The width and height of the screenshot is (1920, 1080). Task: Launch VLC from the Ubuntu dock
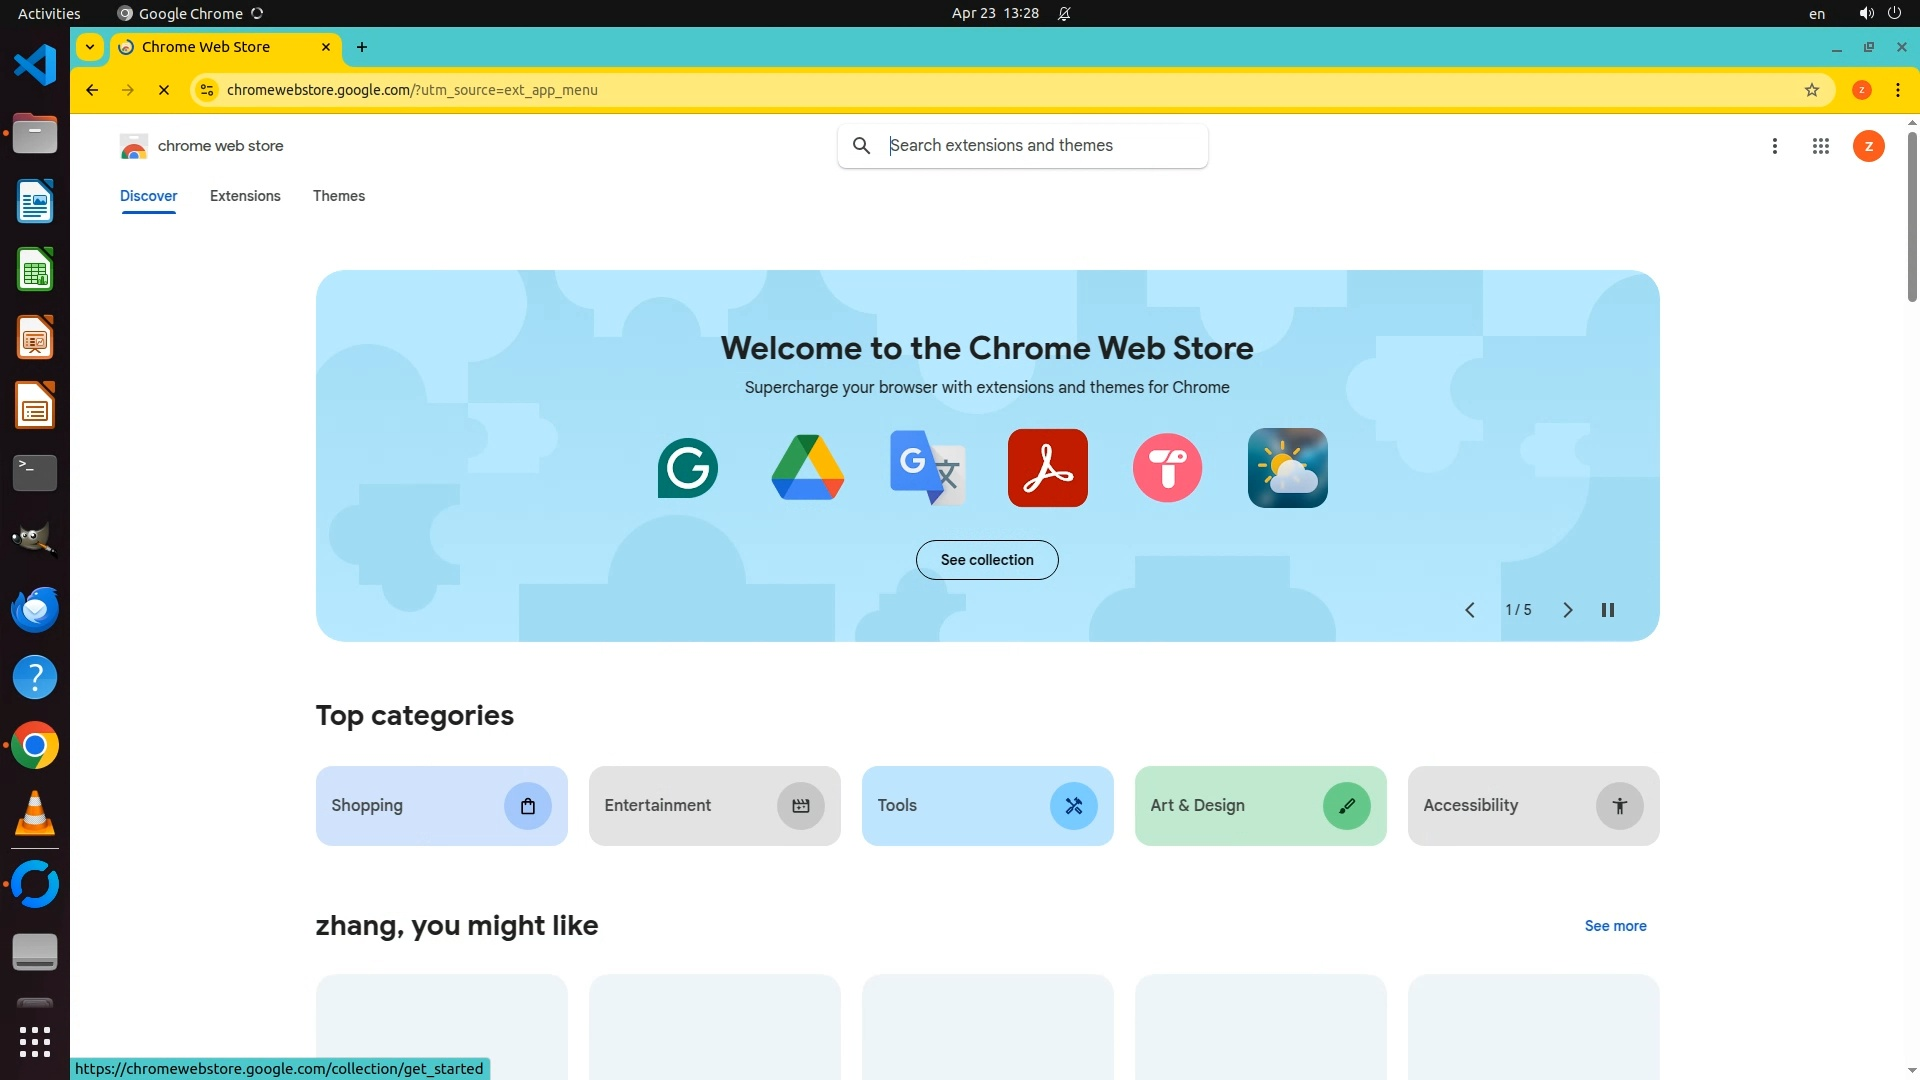[35, 814]
